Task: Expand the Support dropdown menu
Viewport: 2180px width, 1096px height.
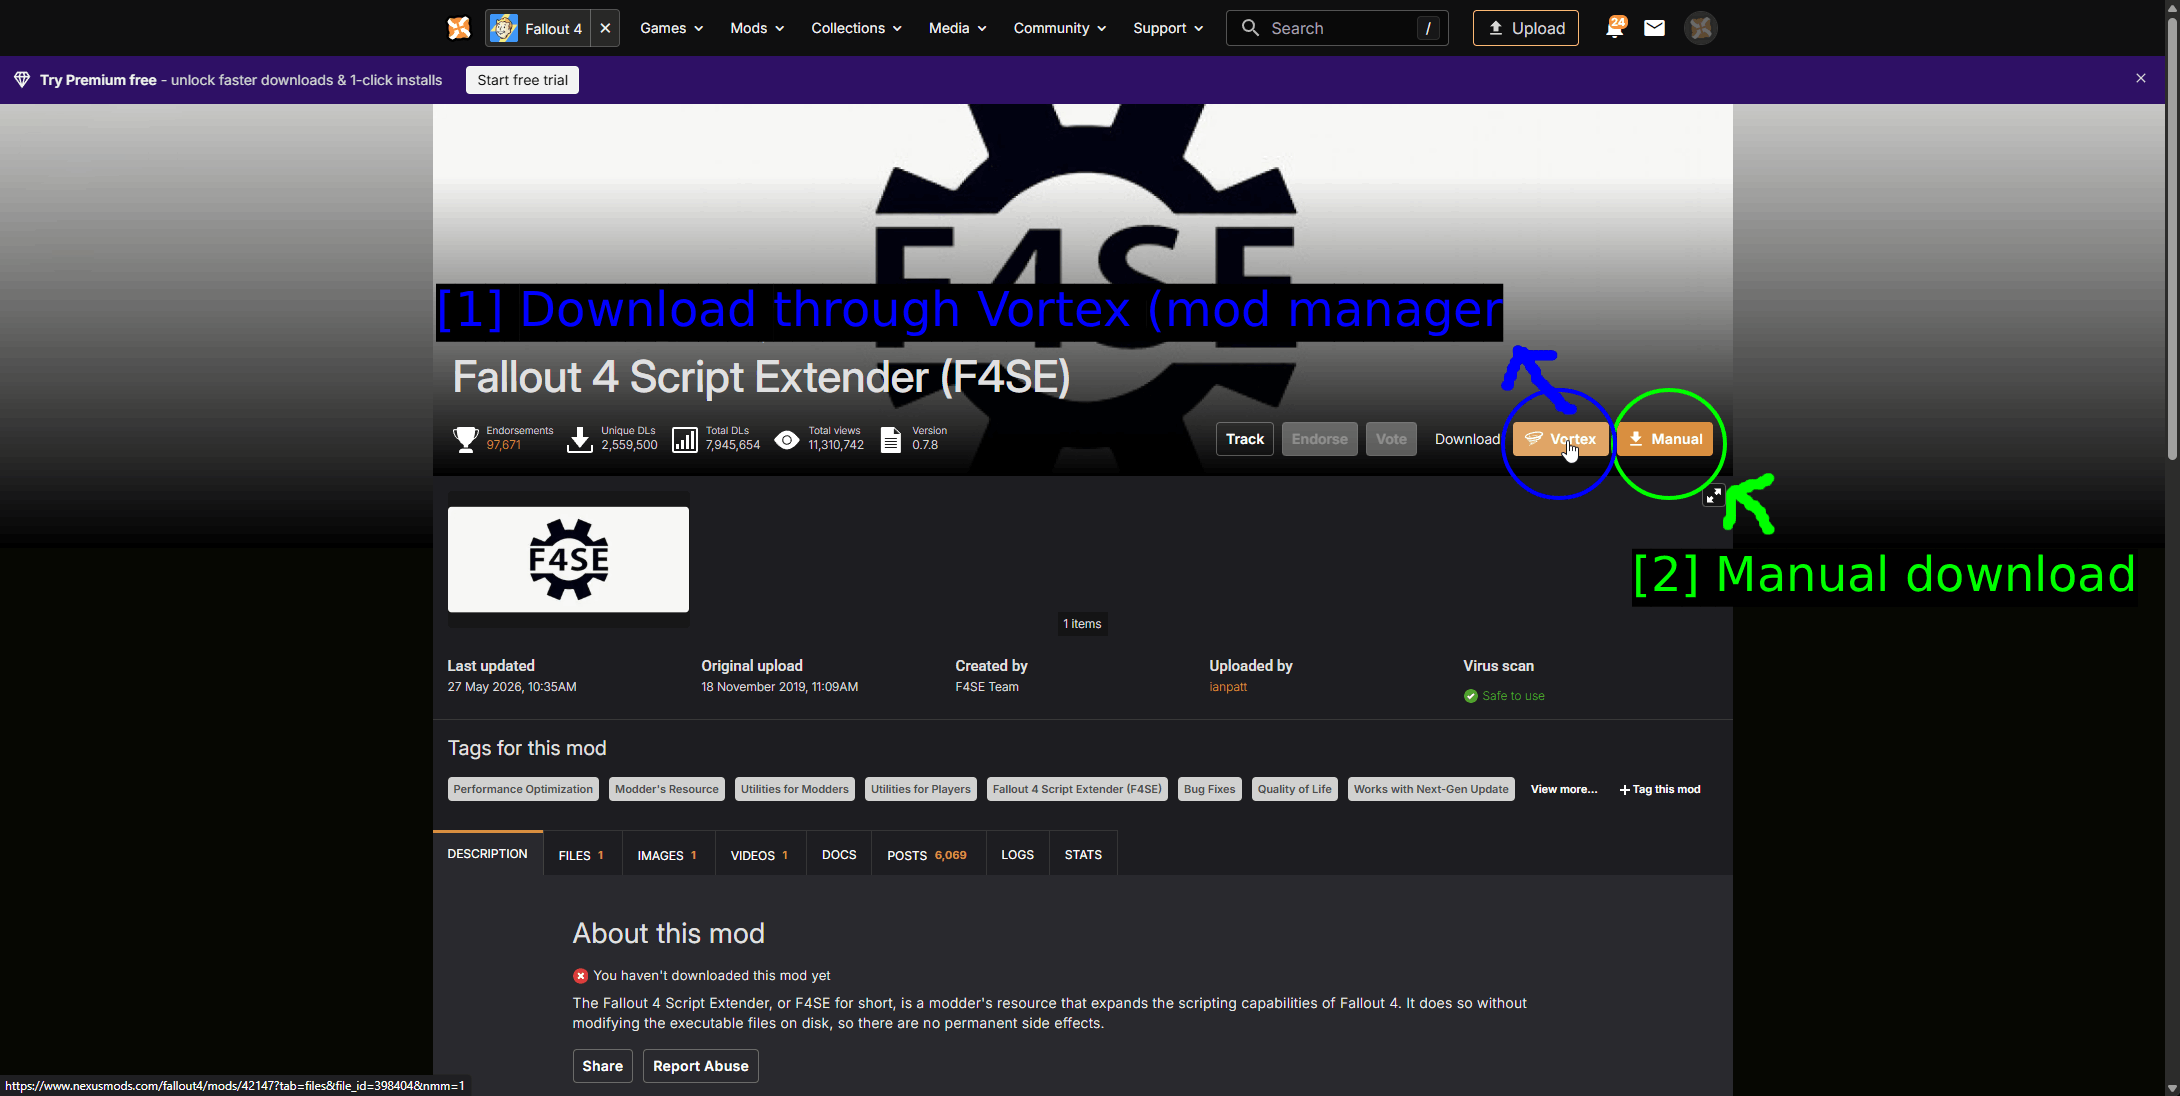Action: click(x=1168, y=28)
